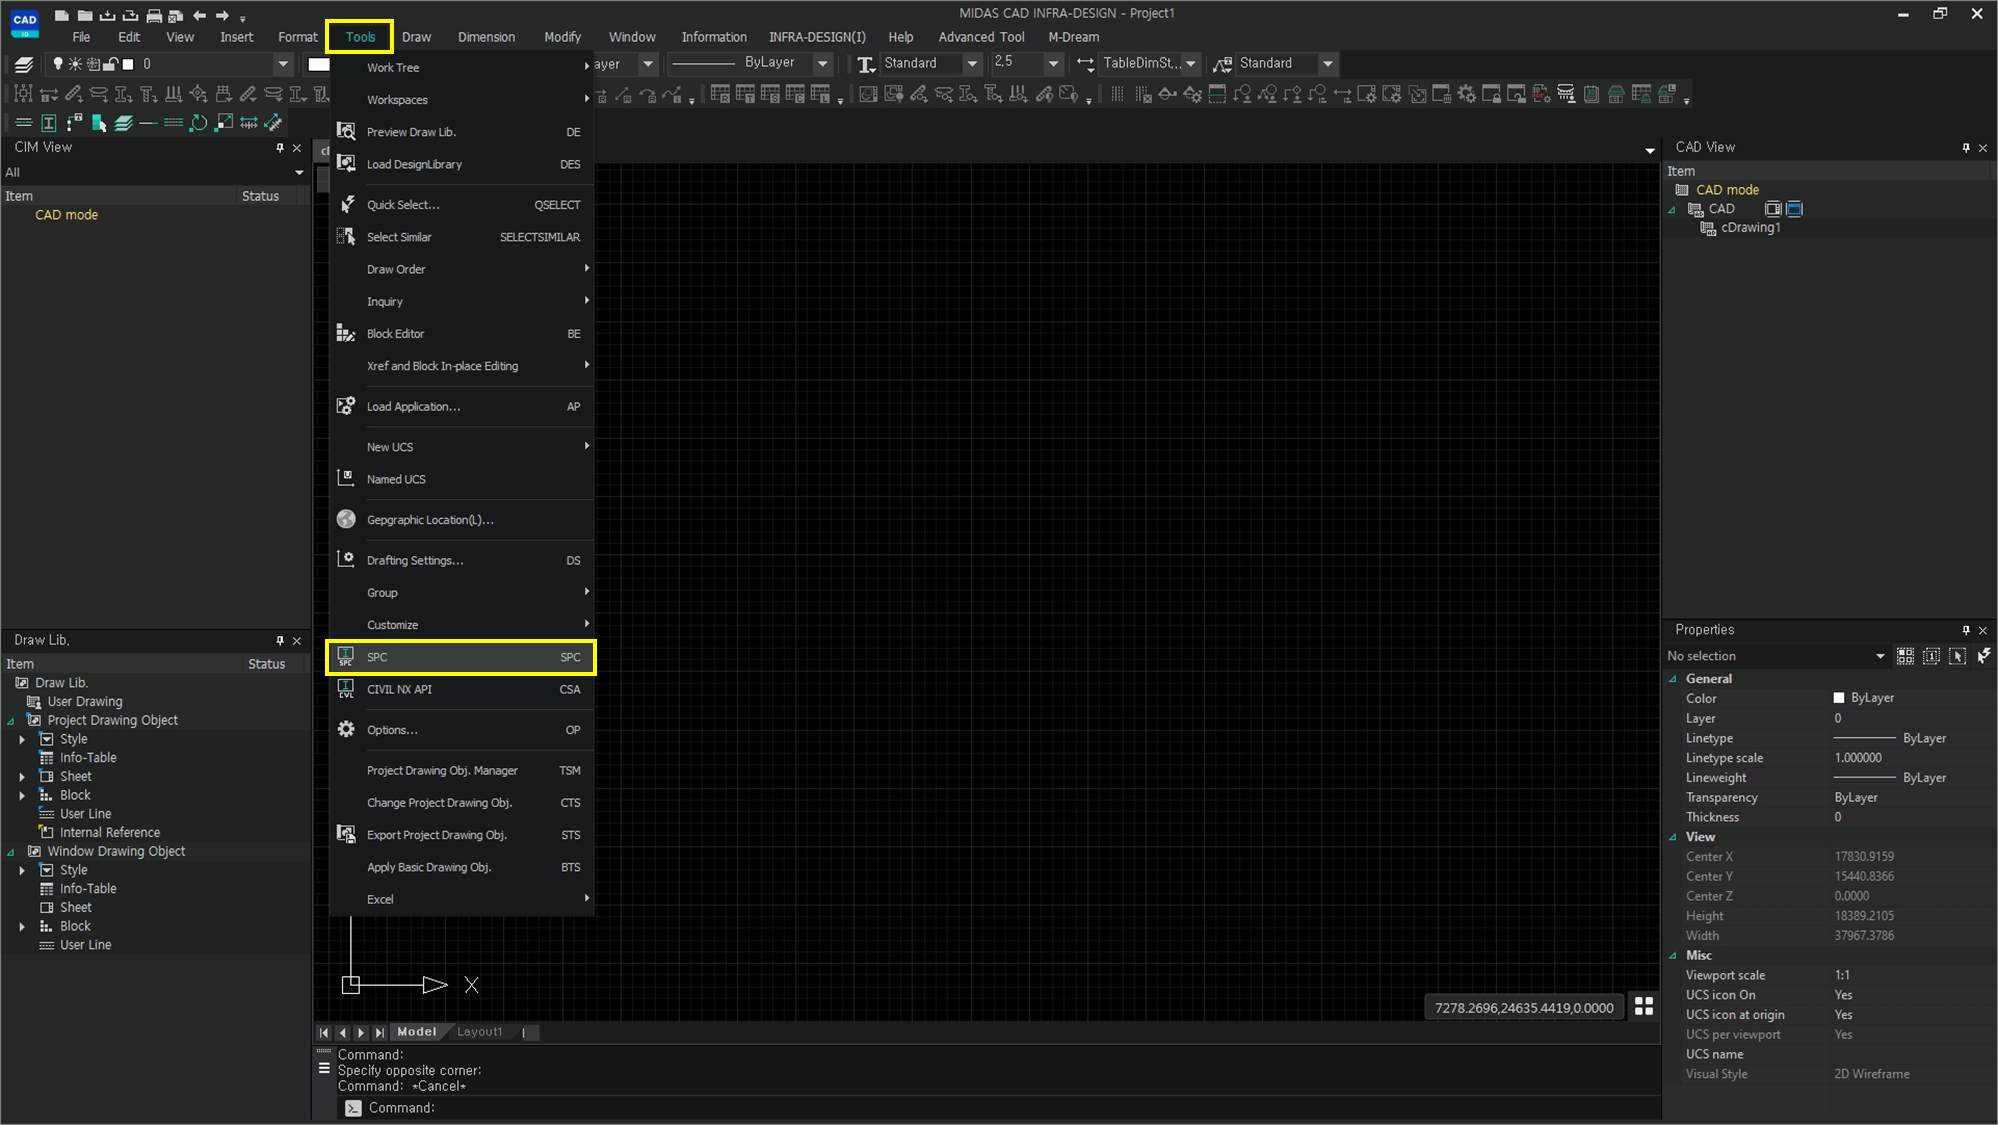
Task: Select Project Drawing Obj. Manager entry
Action: (x=461, y=770)
